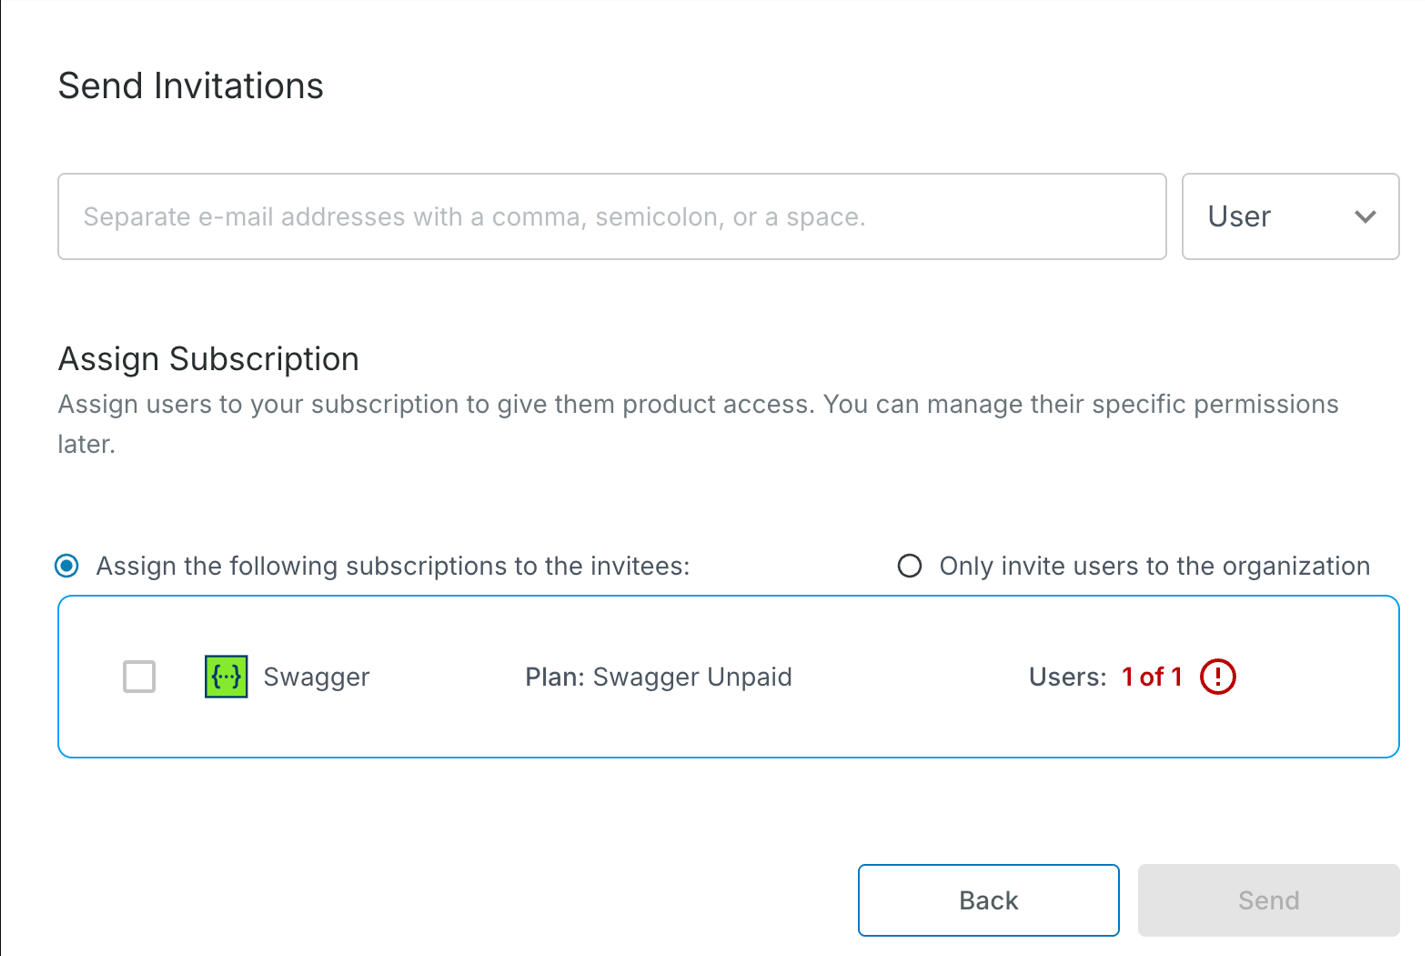
Task: Click the 'Only invite users to the organization' label
Action: [1154, 566]
